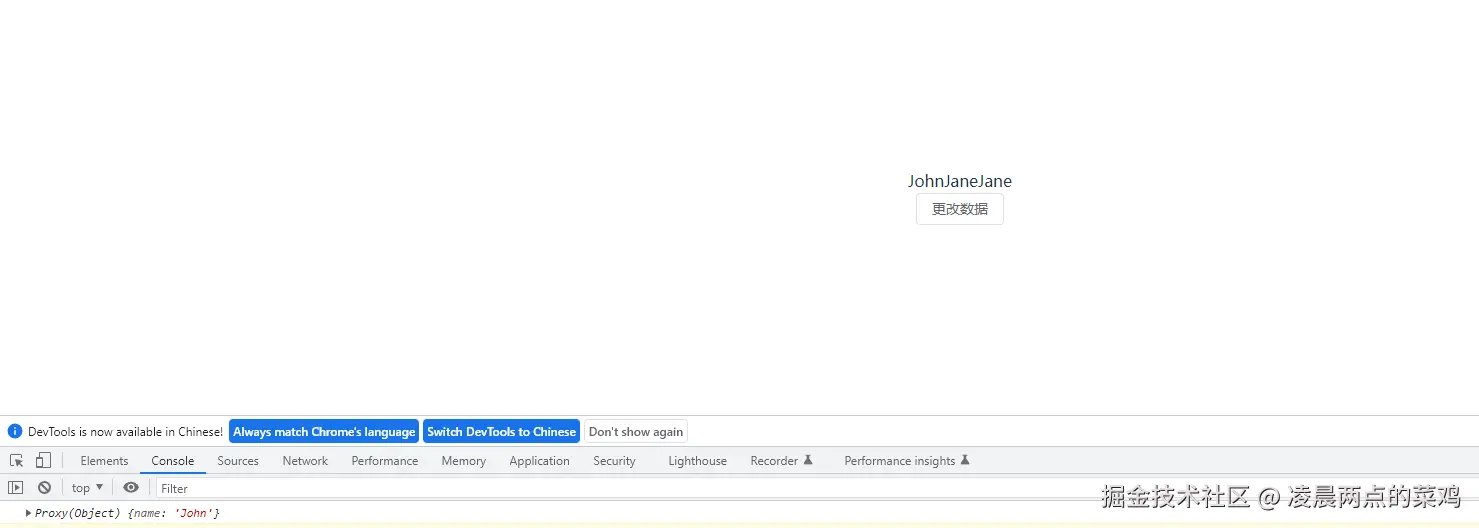Switch to the Console tab
This screenshot has height=528, width=1479.
point(173,461)
